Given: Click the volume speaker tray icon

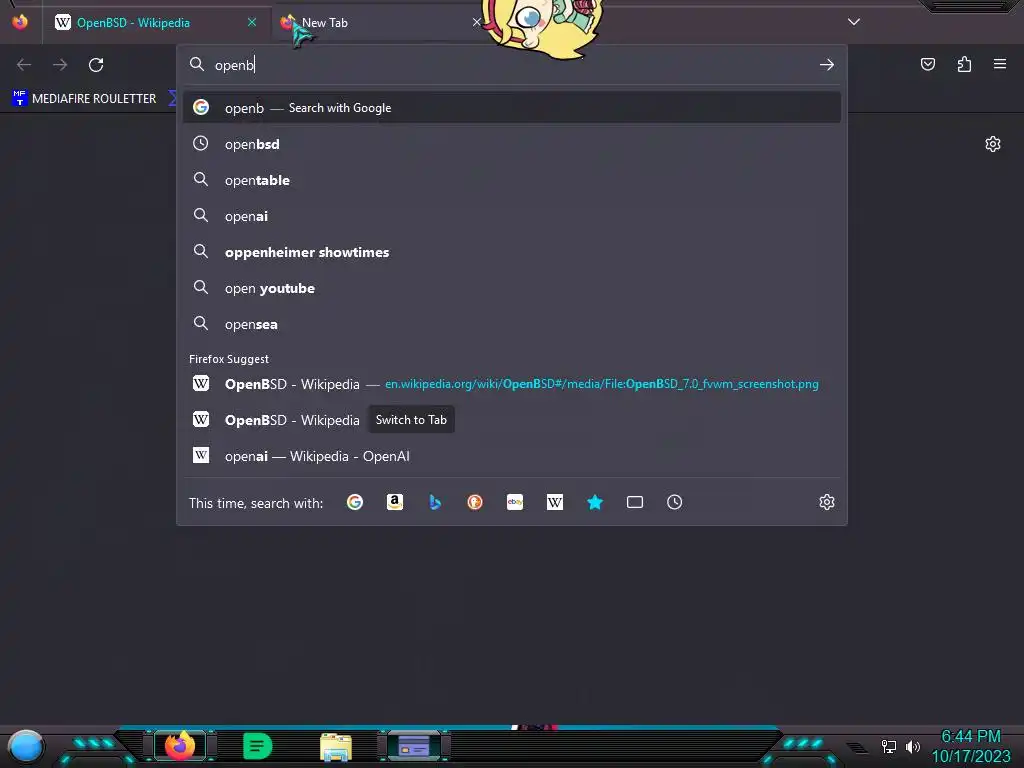Looking at the screenshot, I should (912, 746).
